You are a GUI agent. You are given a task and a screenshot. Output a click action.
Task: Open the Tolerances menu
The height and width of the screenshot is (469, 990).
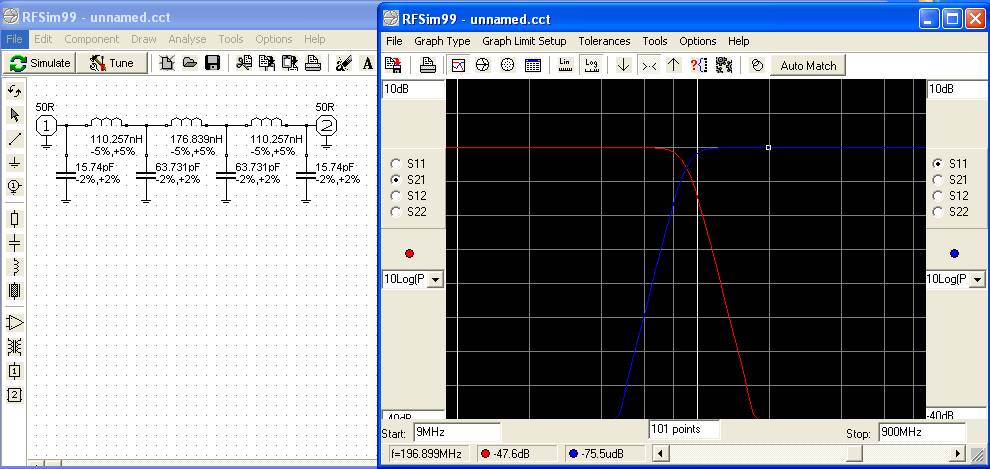pos(604,41)
